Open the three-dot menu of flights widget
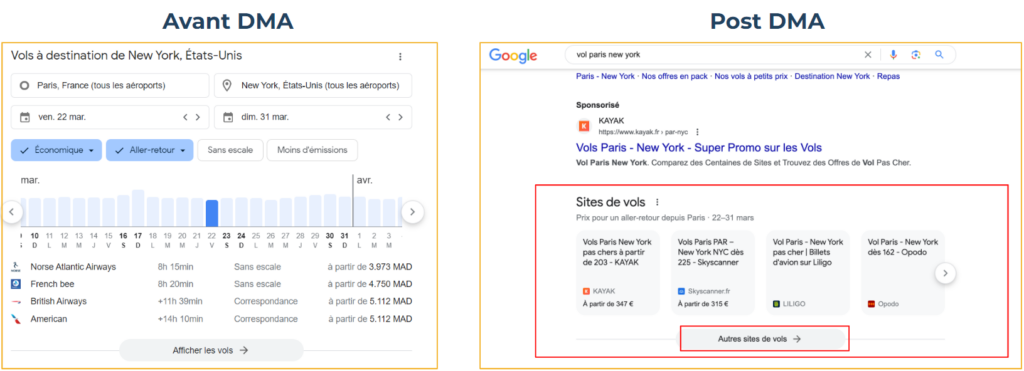 400,57
